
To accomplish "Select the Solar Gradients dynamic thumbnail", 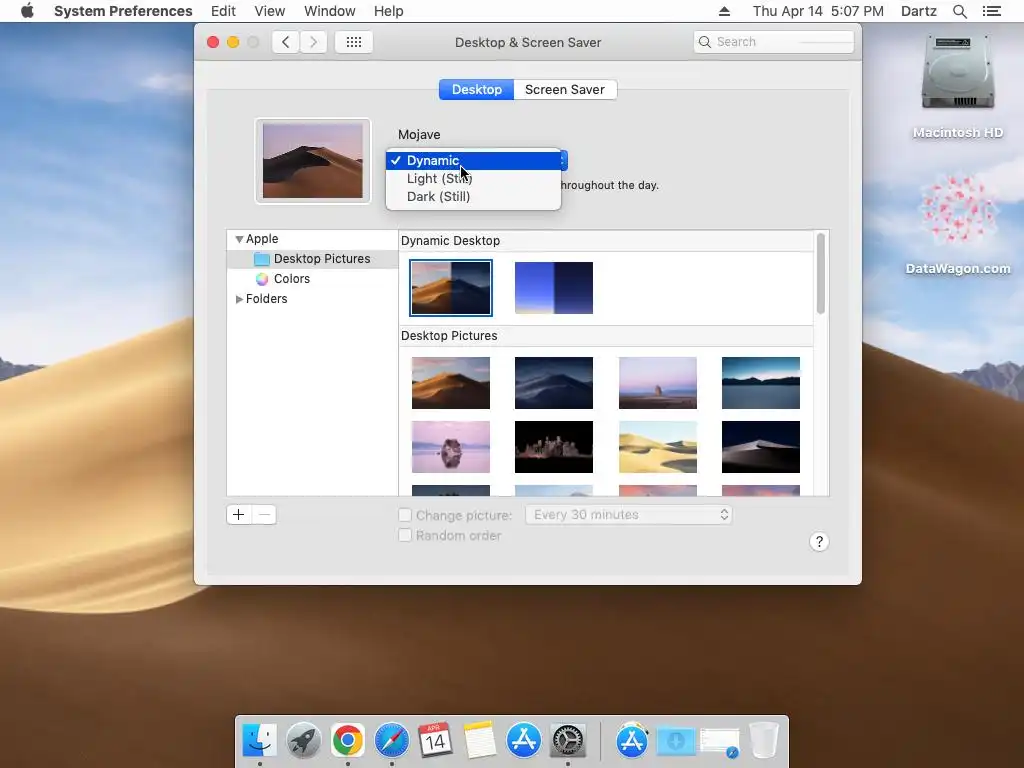I will (554, 288).
